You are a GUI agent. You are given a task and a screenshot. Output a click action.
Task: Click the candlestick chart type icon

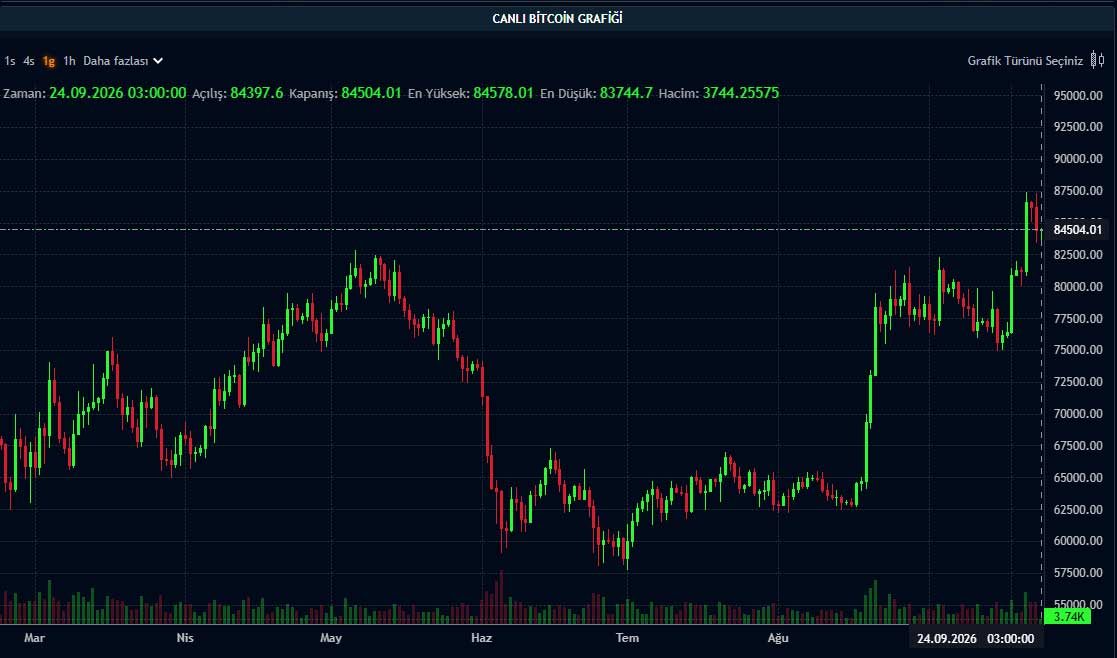coord(1098,61)
